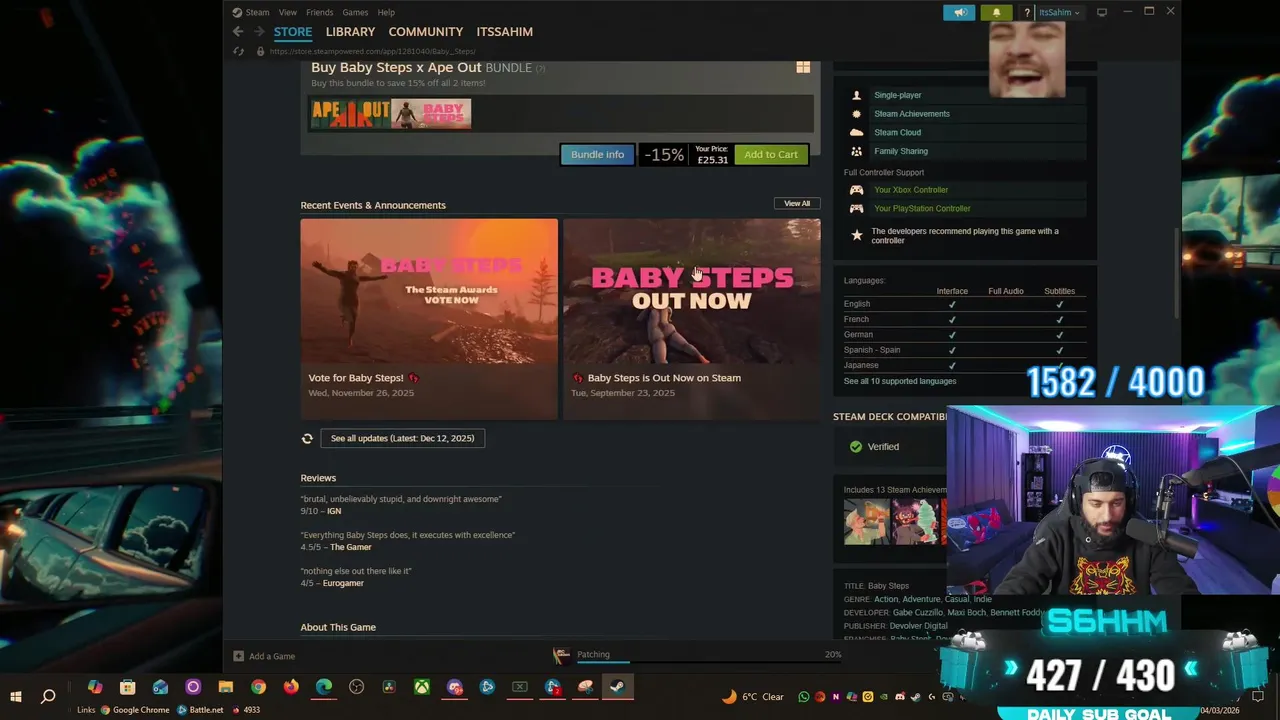Open Microsoft Edge from taskbar
Viewport: 1280px width, 720px height.
[x=324, y=687]
